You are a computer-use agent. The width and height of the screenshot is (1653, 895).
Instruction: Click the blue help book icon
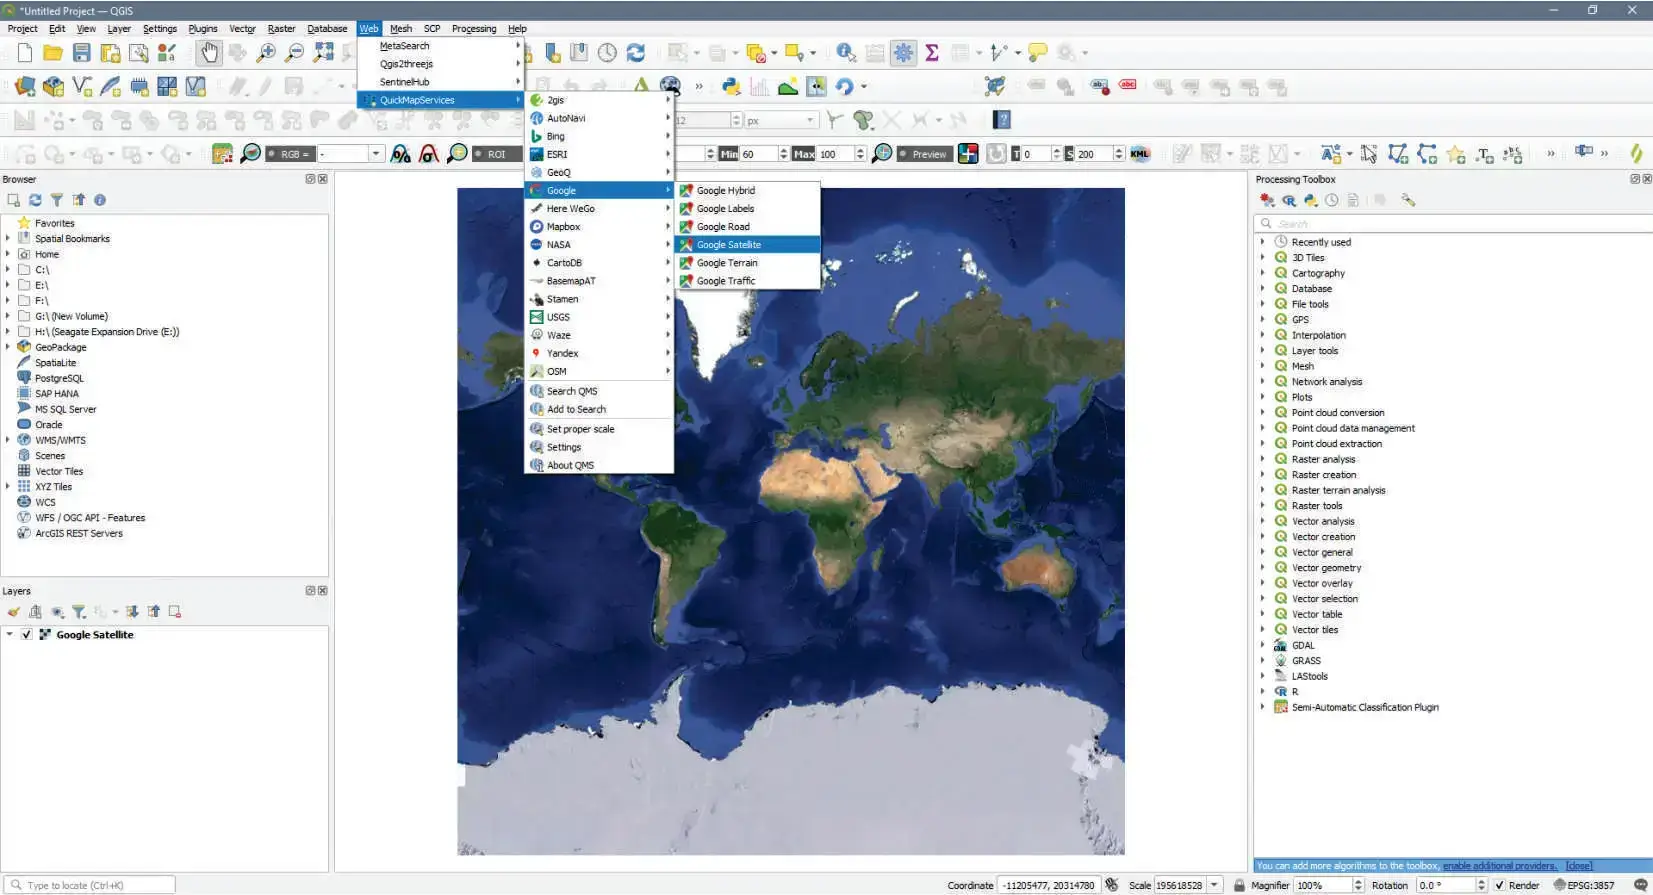coord(1002,120)
